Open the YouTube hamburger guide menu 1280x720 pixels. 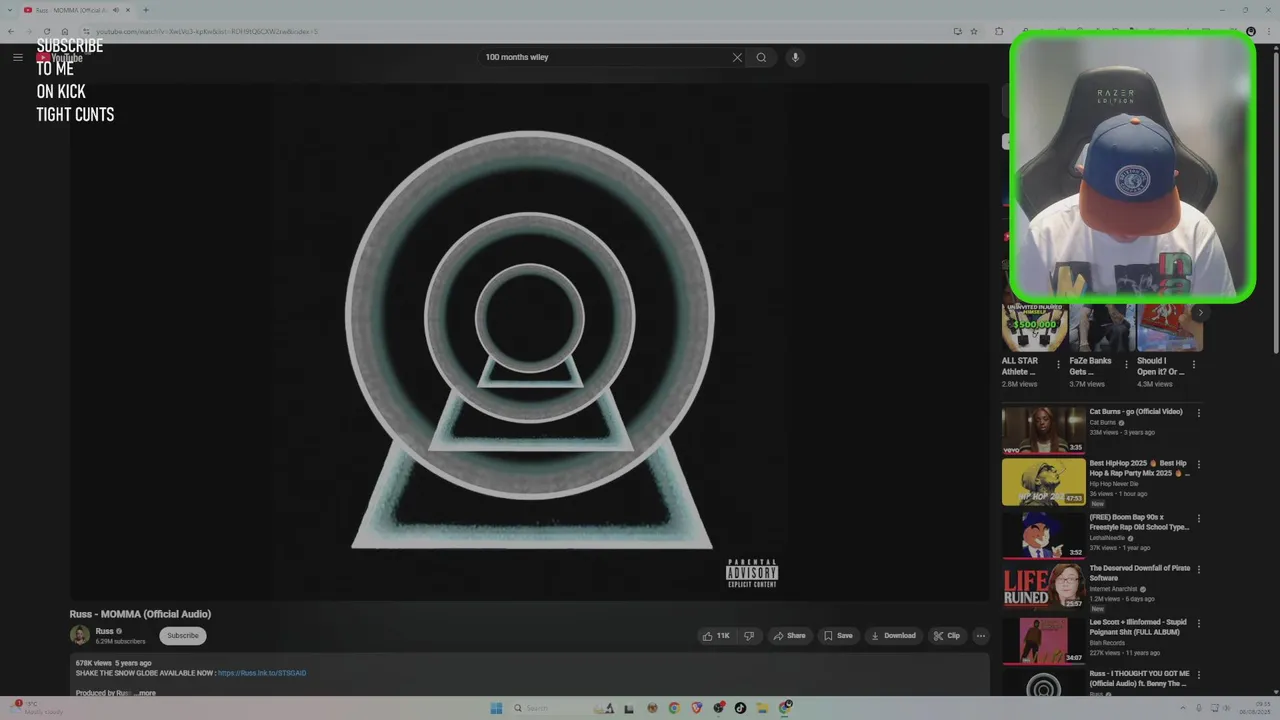coord(18,57)
